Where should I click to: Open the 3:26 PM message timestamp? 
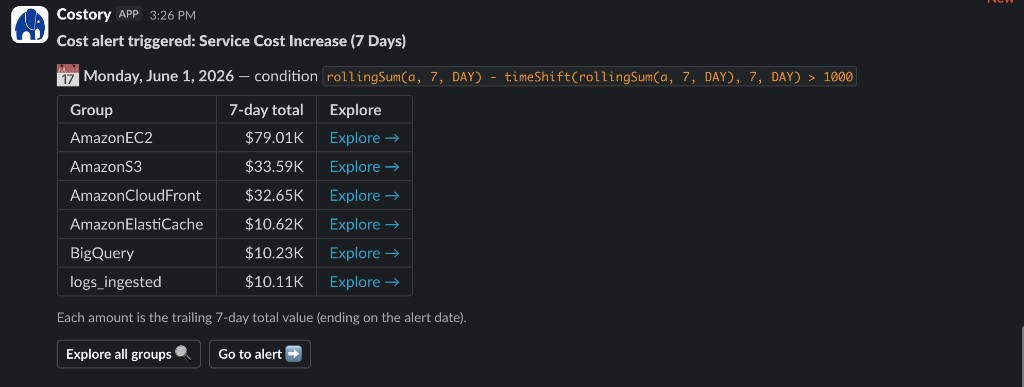pyautogui.click(x=172, y=15)
